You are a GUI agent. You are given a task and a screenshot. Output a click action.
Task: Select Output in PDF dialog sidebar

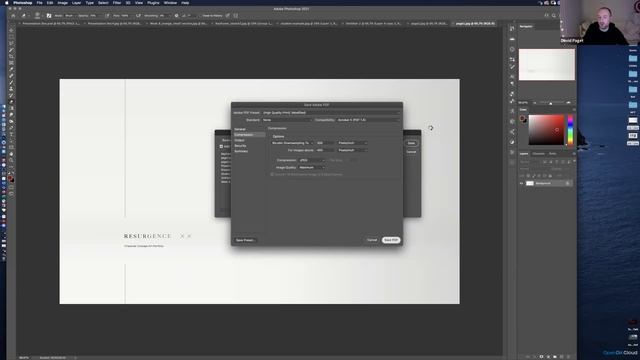pyautogui.click(x=240, y=140)
